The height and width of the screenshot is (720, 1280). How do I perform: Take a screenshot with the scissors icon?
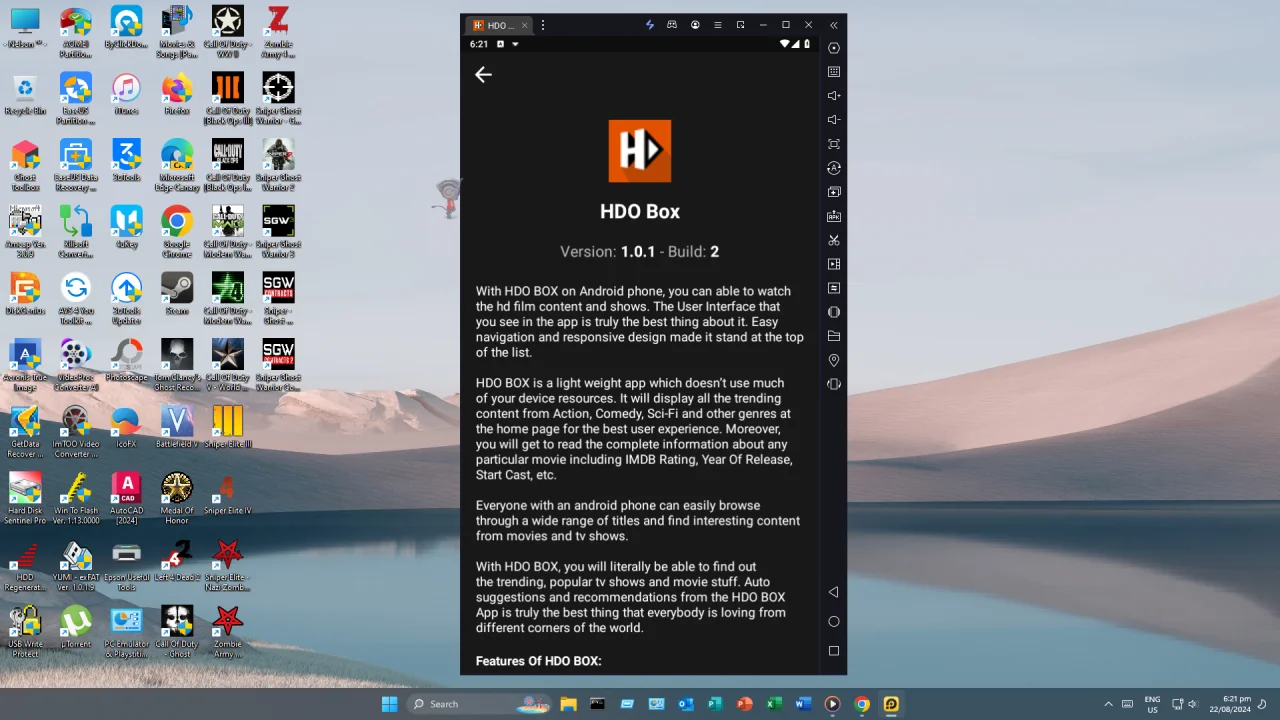(x=834, y=240)
